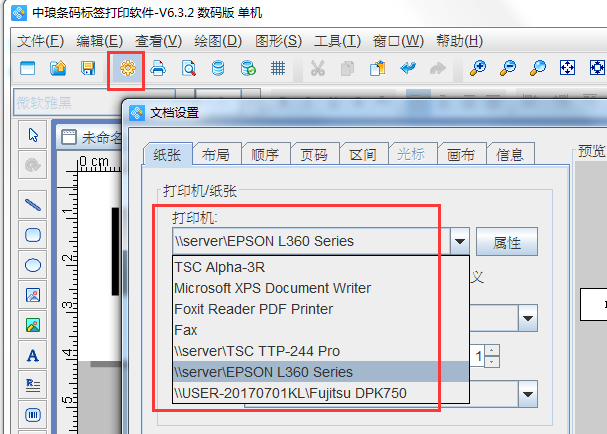Pick the Fujitsu DPK750 printer entry
This screenshot has height=434, width=607.
coord(290,393)
